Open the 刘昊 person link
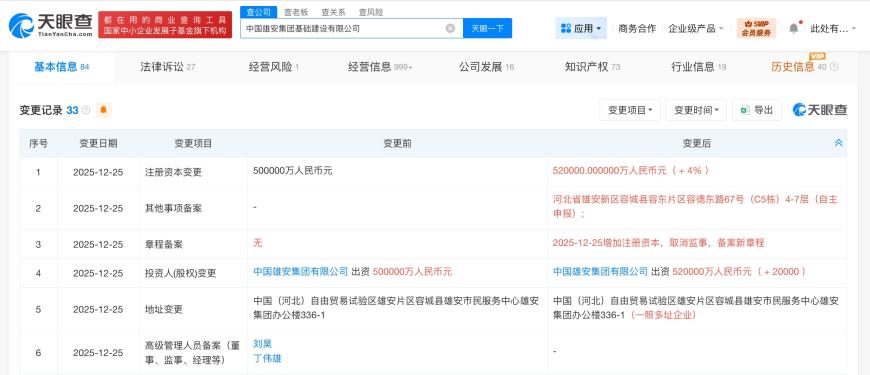This screenshot has height=375, width=870. point(262,344)
